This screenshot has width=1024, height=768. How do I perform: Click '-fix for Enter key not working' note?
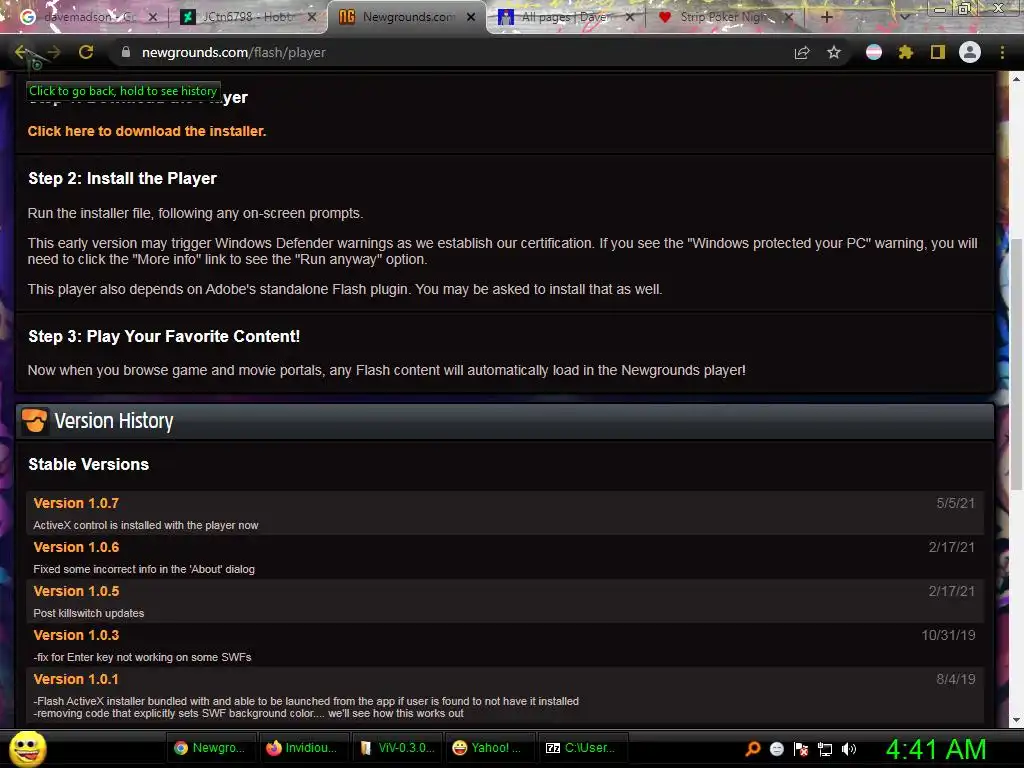(142, 657)
